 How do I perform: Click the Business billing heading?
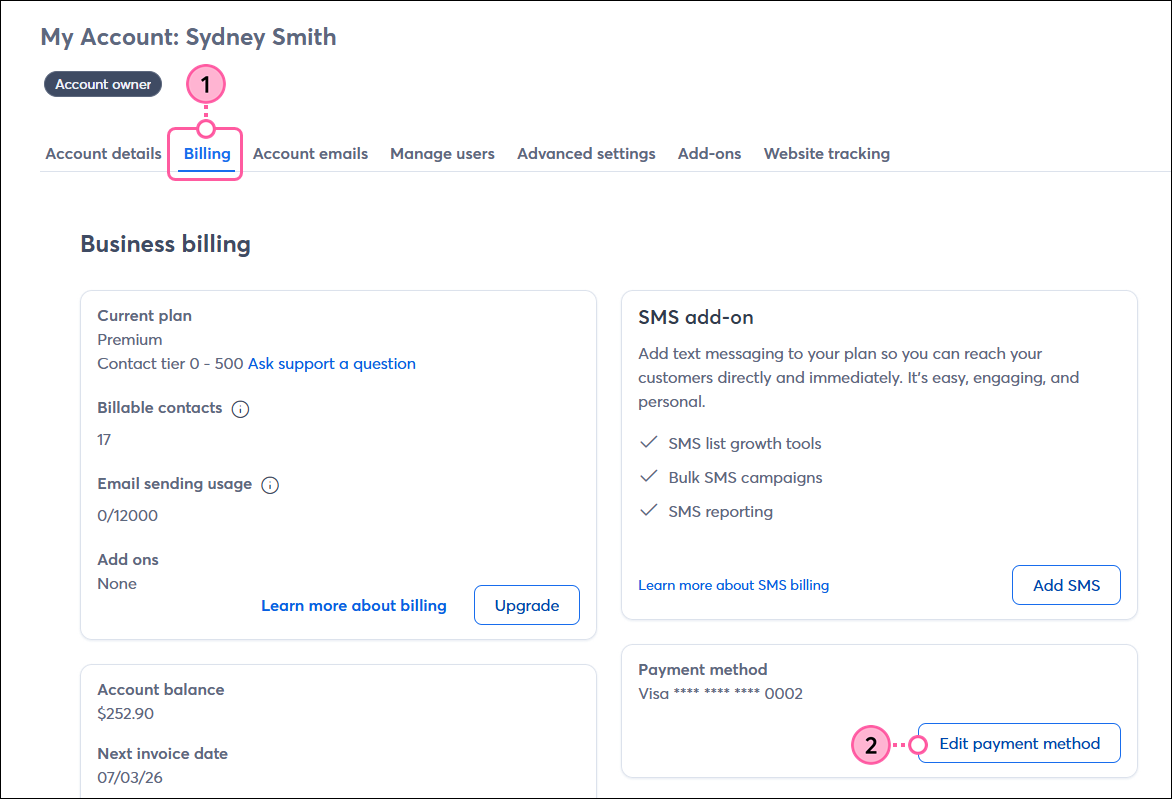tap(165, 244)
